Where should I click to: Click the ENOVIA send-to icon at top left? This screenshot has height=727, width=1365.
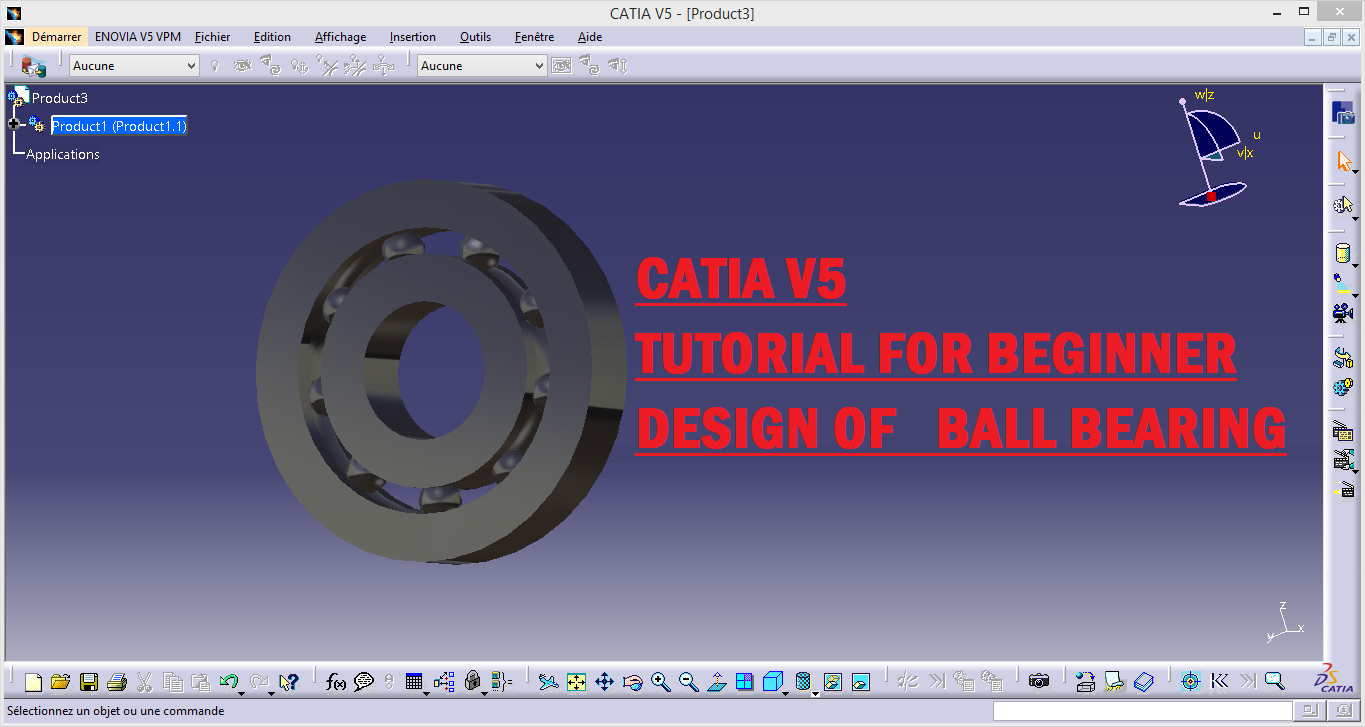pos(34,66)
